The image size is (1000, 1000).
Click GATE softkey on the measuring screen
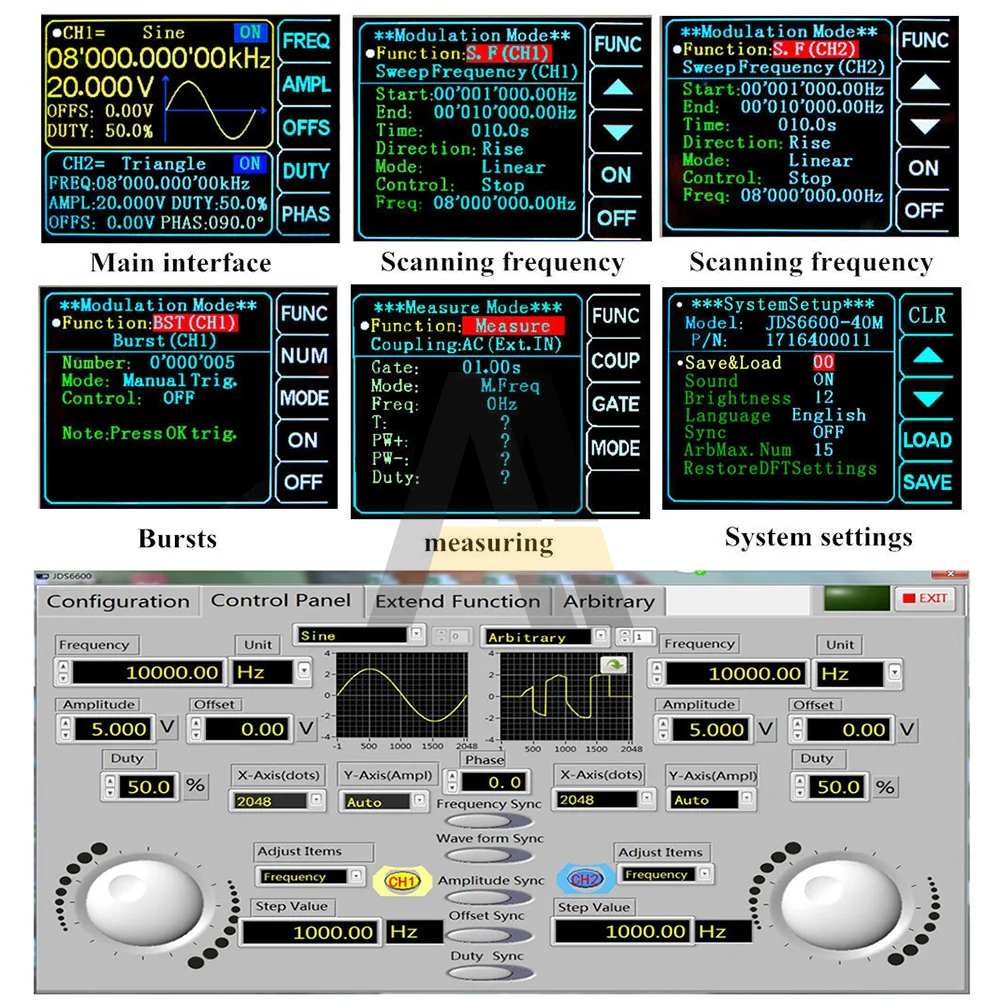[x=615, y=404]
